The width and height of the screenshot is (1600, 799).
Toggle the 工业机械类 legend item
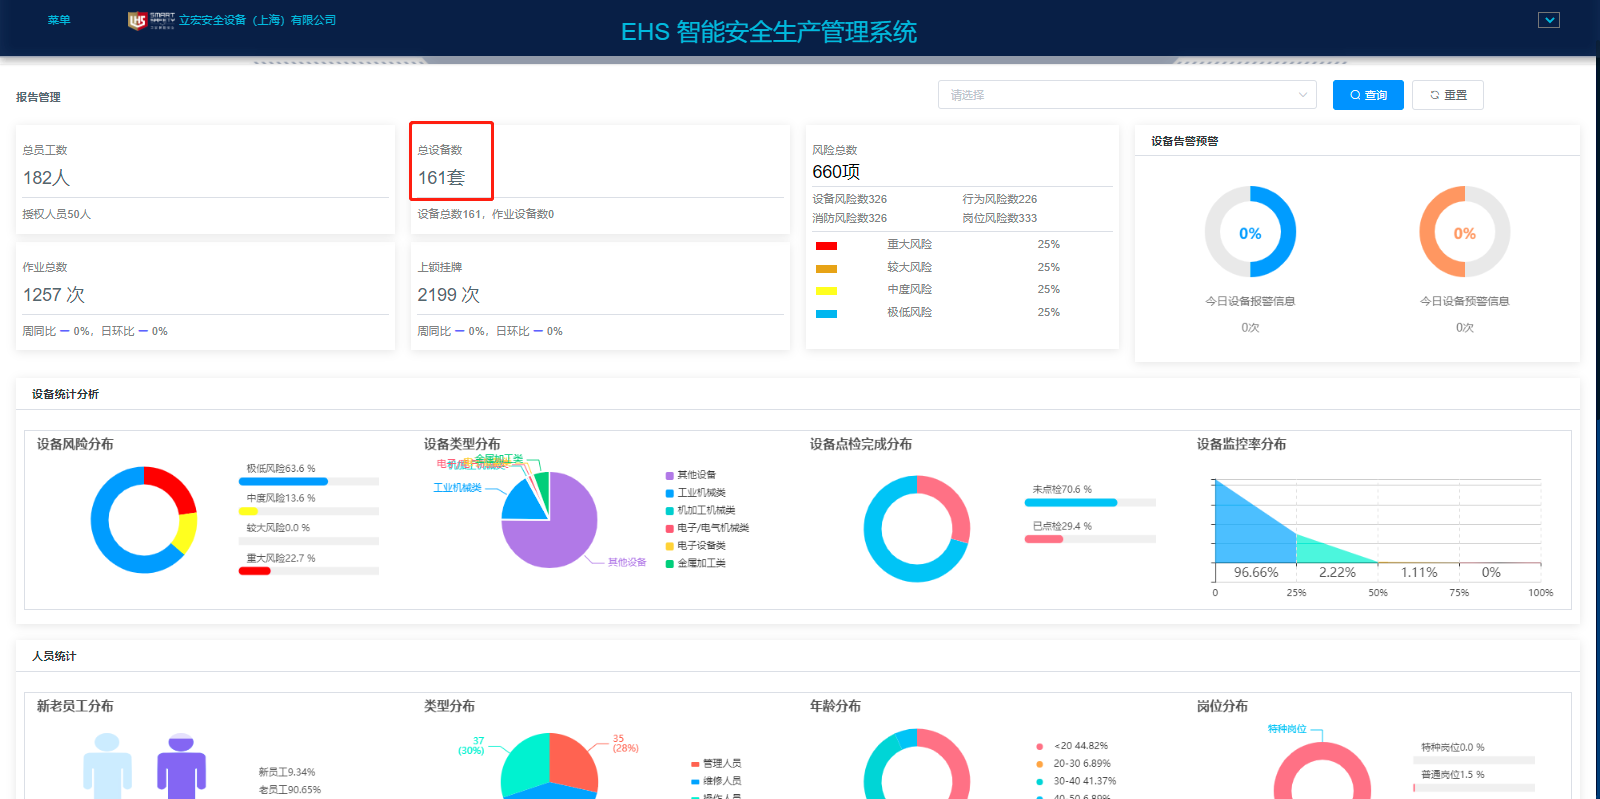tap(696, 493)
